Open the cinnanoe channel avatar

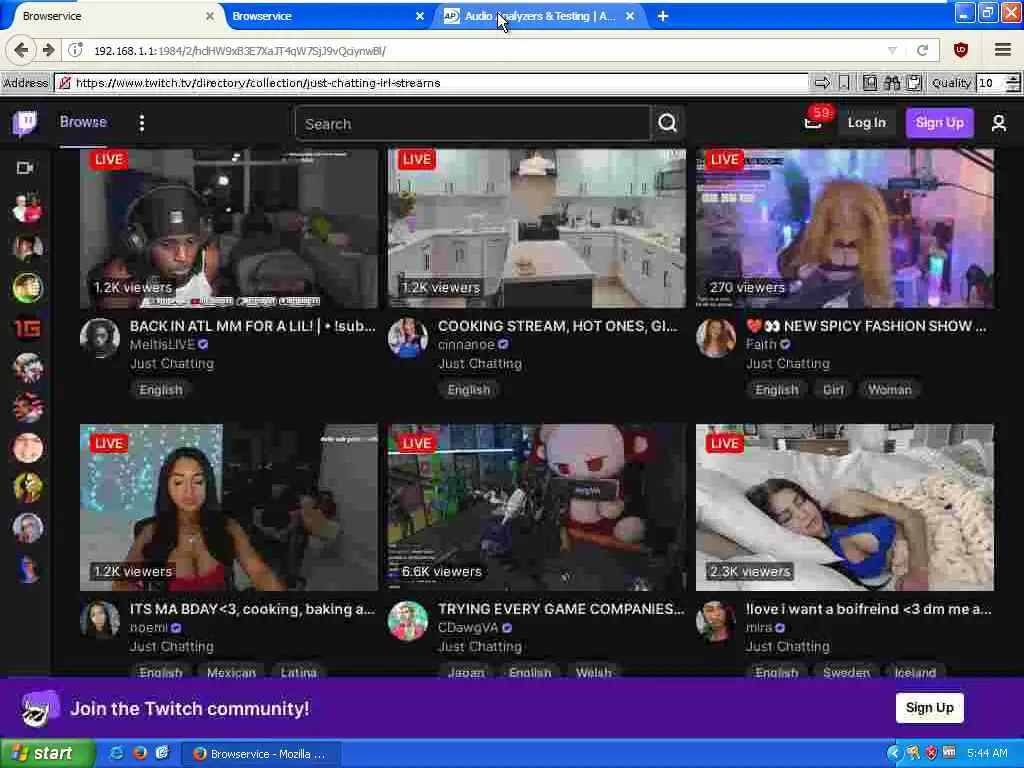click(x=408, y=338)
